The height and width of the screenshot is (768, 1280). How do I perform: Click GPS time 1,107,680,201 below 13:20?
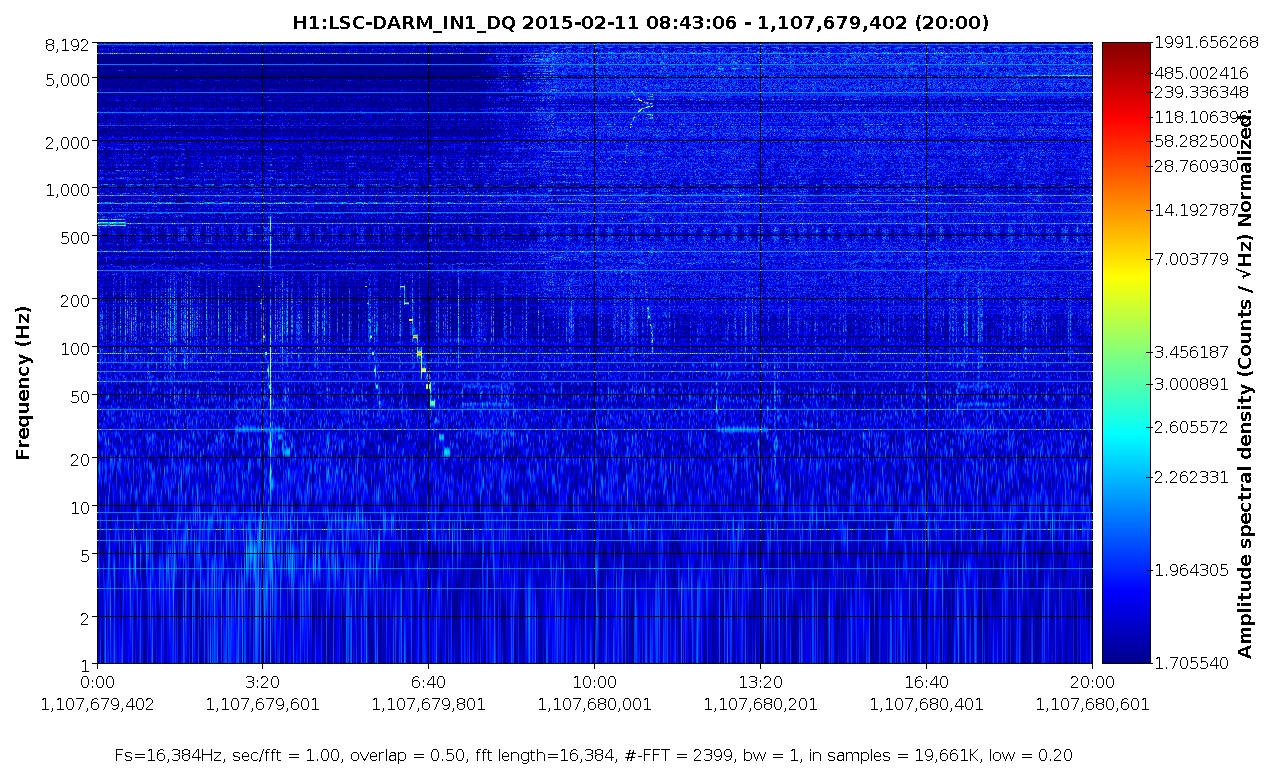point(761,704)
